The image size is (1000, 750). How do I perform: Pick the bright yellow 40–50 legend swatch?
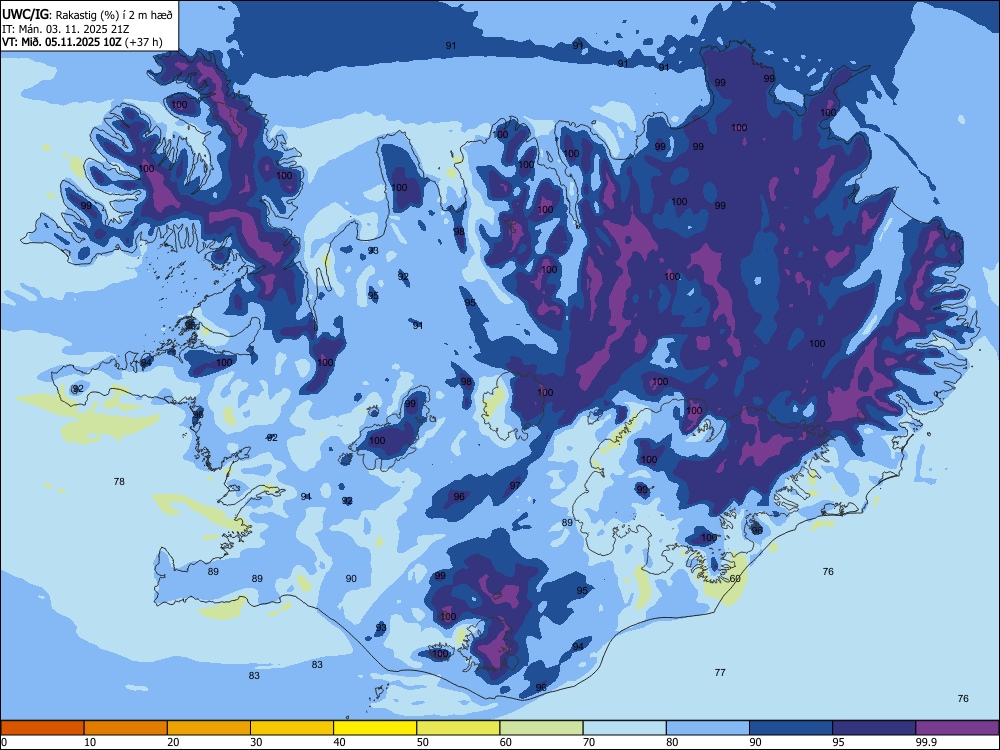click(x=375, y=728)
